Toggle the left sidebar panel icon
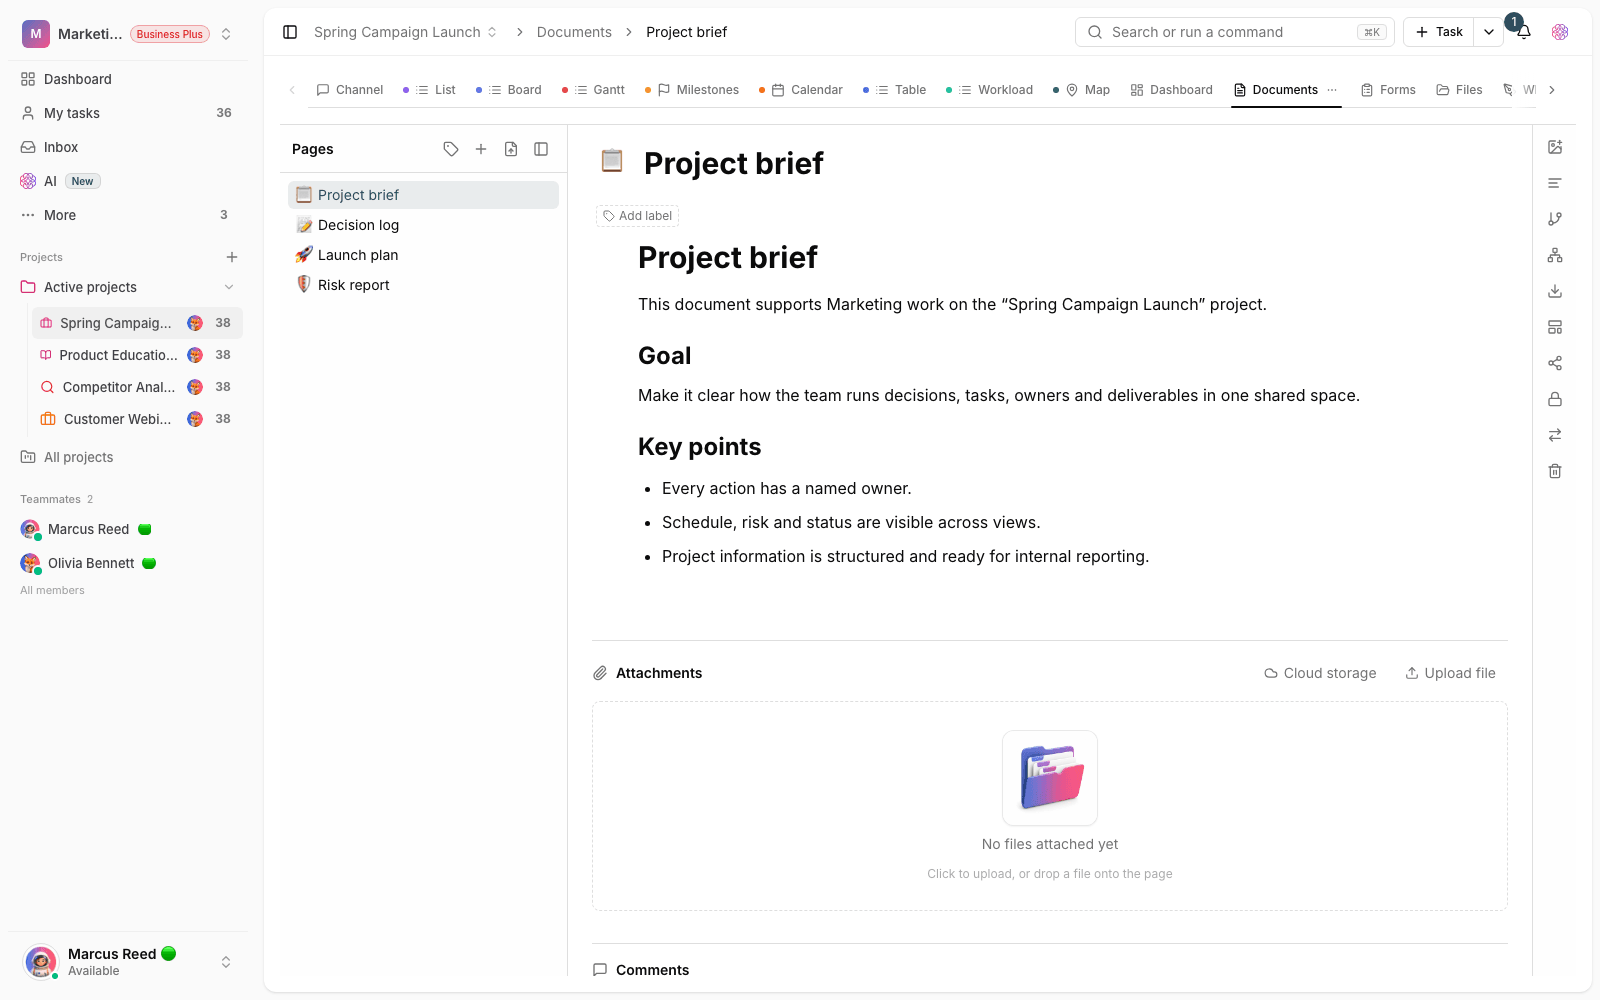This screenshot has width=1600, height=1000. pyautogui.click(x=290, y=32)
